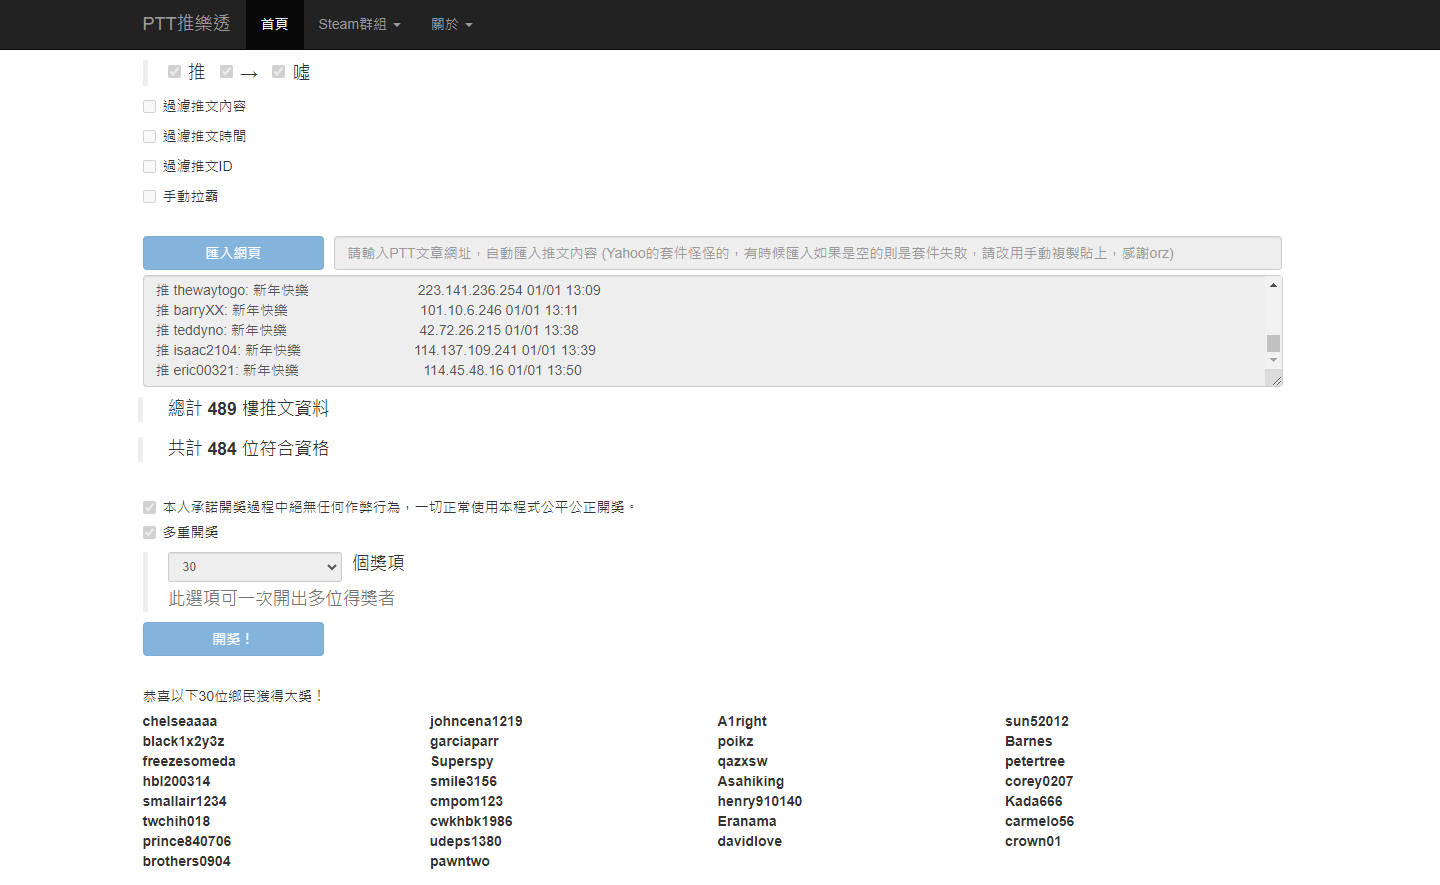Click winner name johncena1219

click(476, 721)
